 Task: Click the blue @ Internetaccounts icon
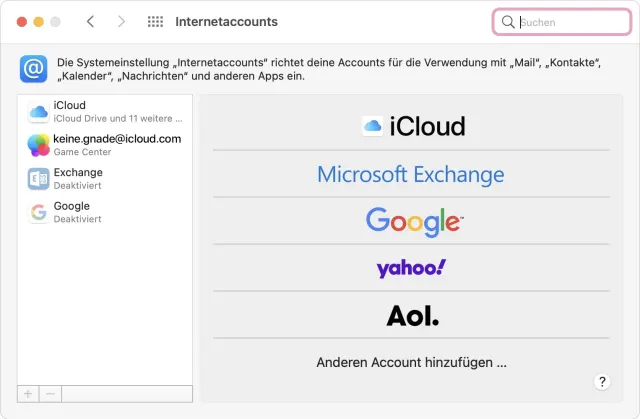[x=33, y=69]
